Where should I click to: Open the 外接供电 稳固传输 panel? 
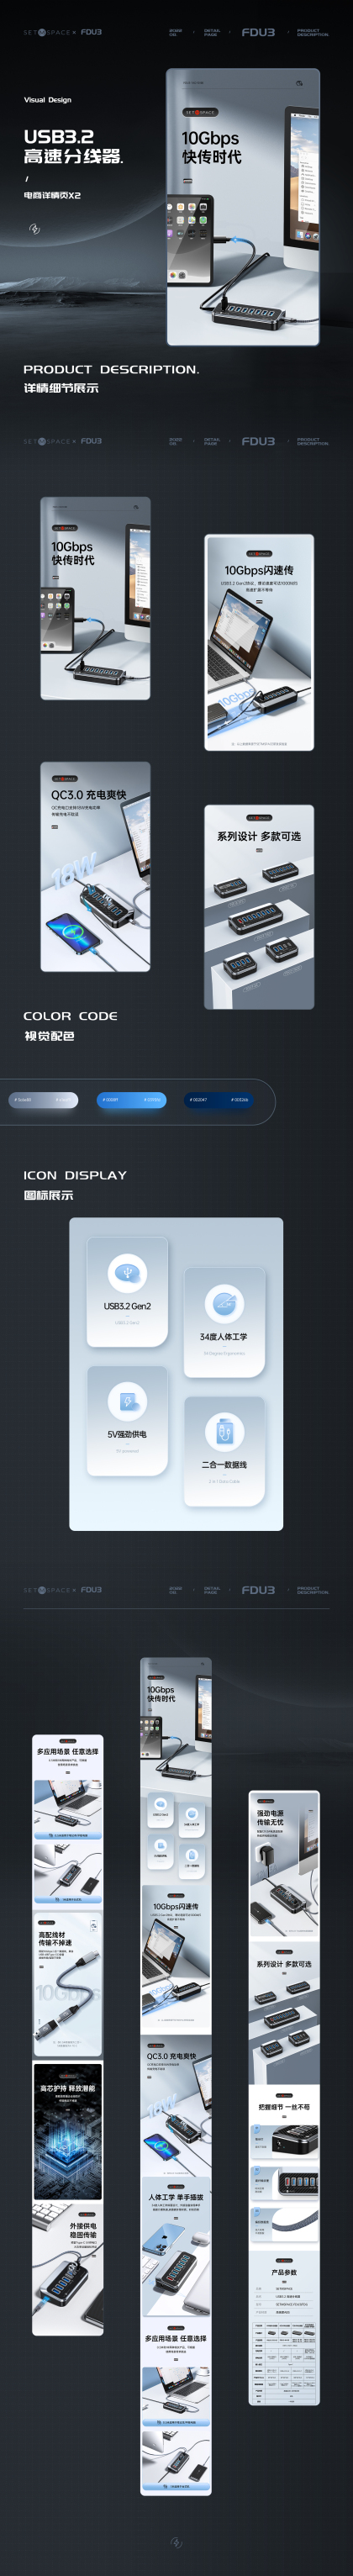68,2268
